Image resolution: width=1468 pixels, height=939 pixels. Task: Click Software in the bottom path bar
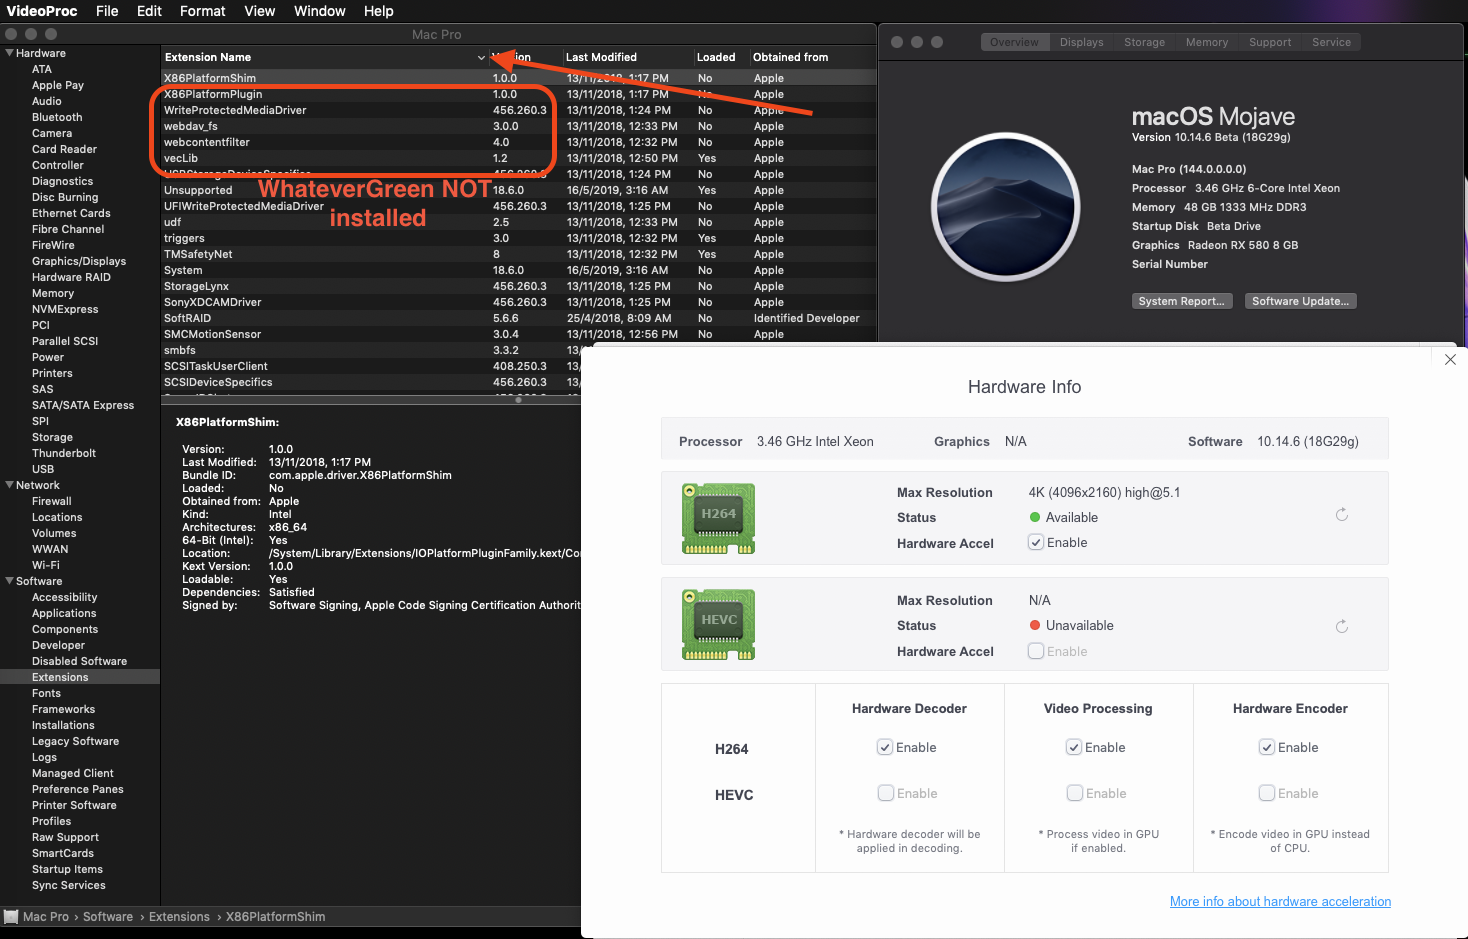tap(108, 917)
